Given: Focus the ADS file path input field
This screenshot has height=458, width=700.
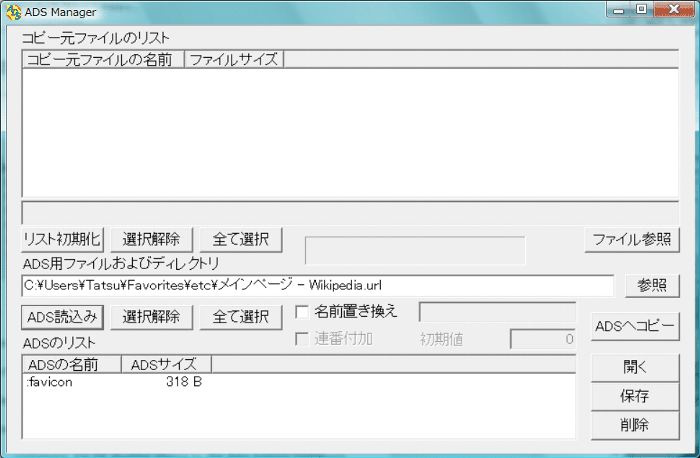Looking at the screenshot, I should [317, 286].
